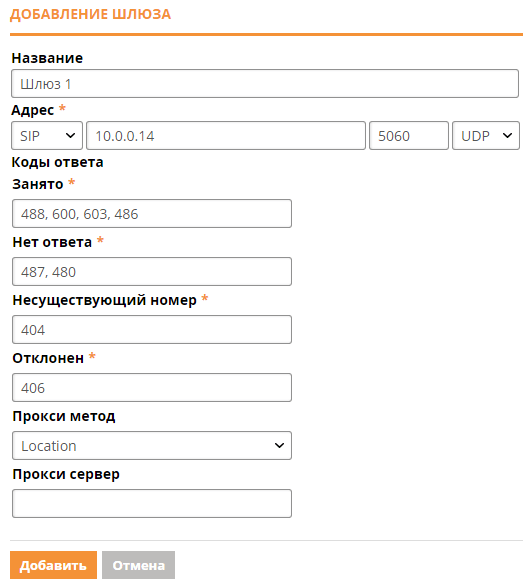This screenshot has width=525, height=584.
Task: Click the Нет ответа codes field
Action: (152, 272)
